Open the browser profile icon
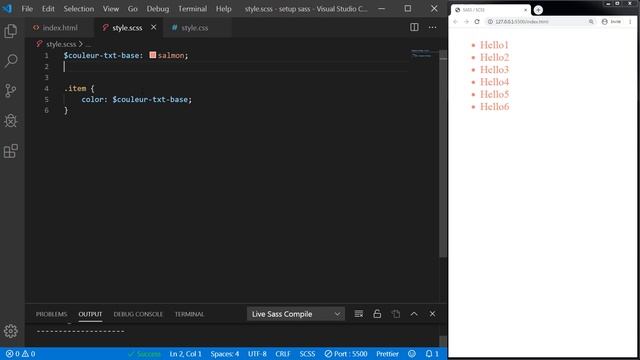The image size is (640, 360). click(604, 22)
